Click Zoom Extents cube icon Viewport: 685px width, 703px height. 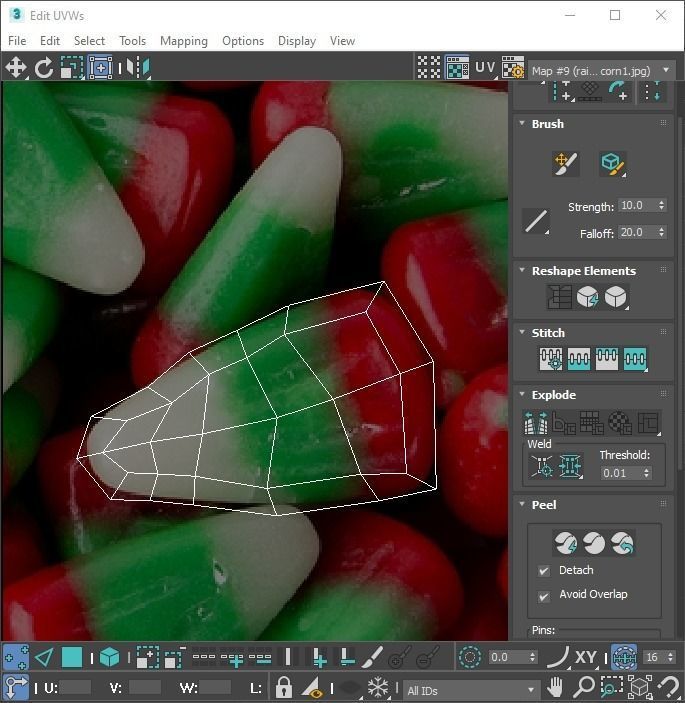point(640,686)
